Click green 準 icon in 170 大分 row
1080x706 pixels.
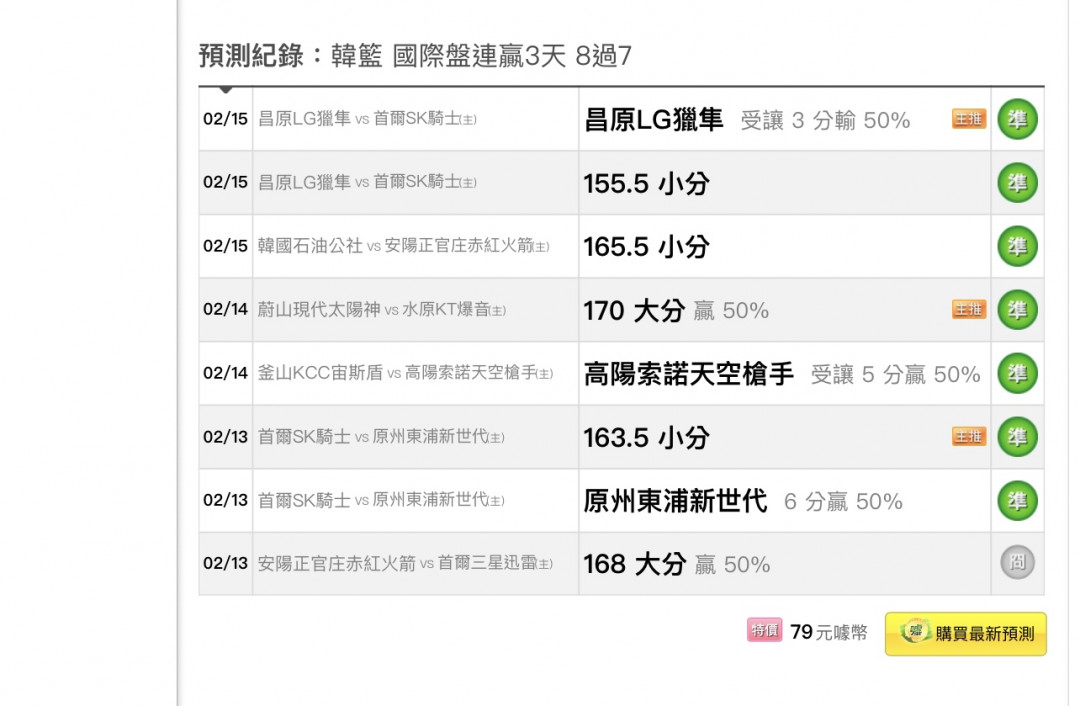point(1017,310)
